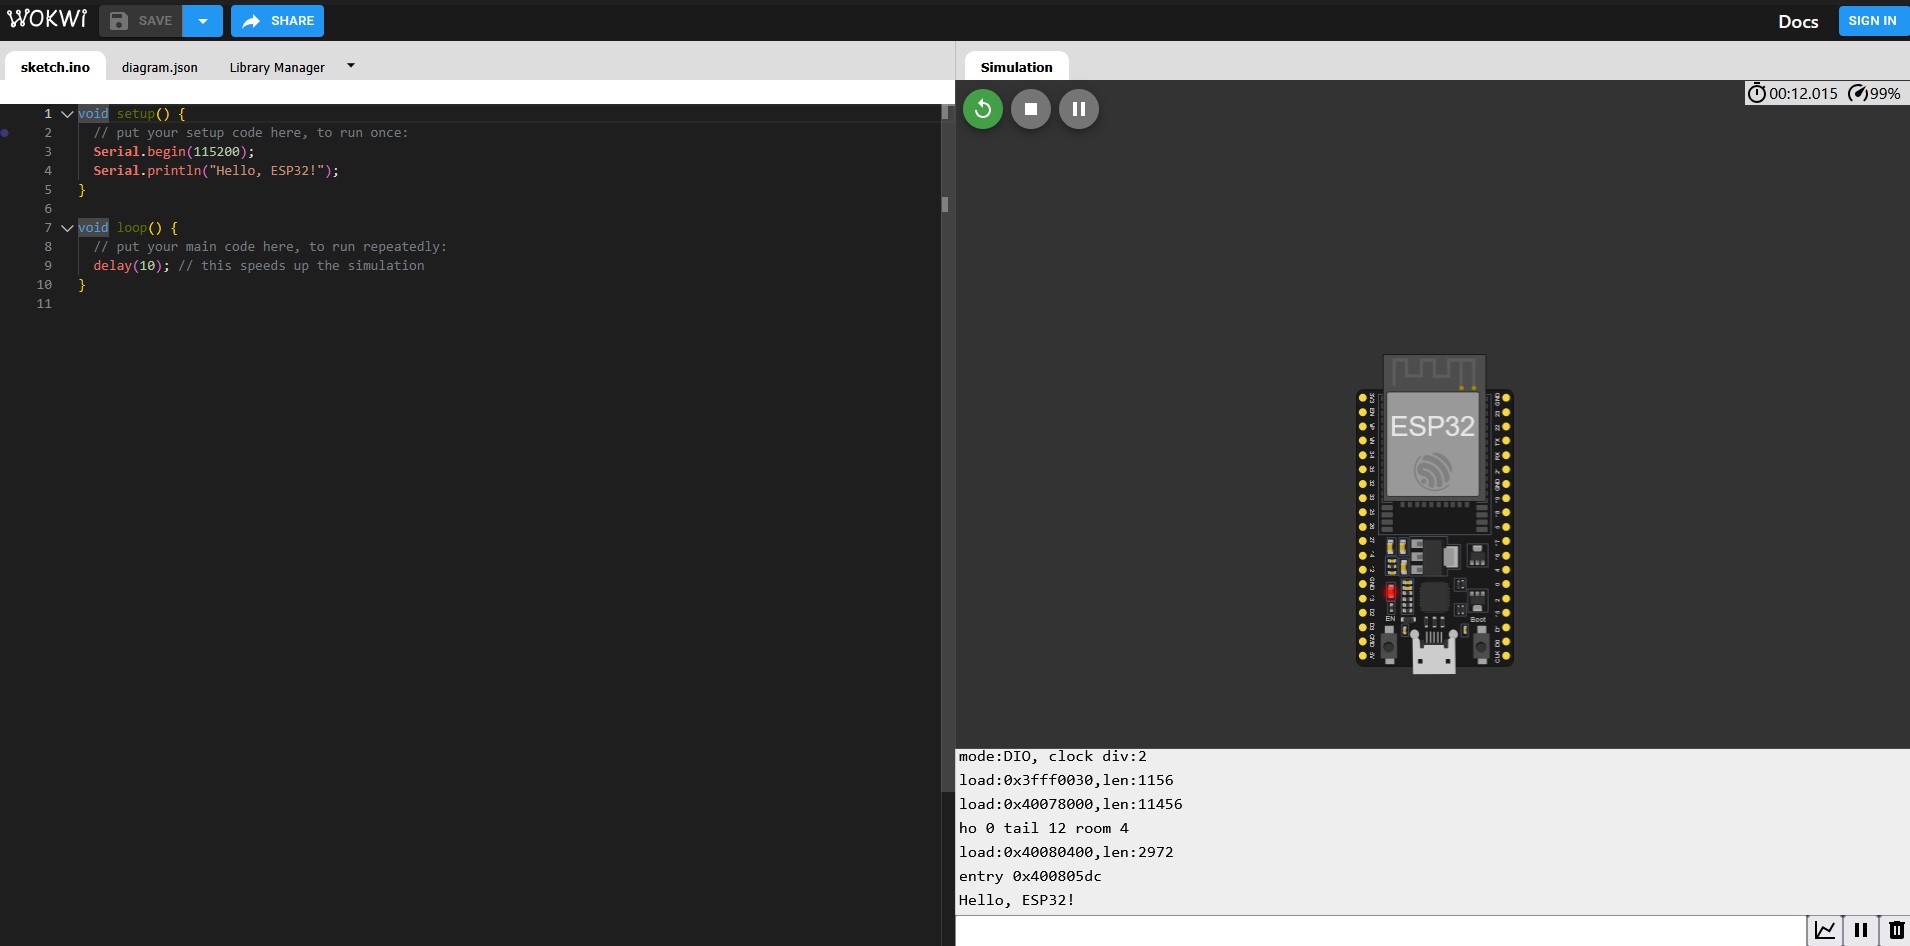Viewport: 1910px width, 946px height.
Task: Switch to the sketch.ino tab
Action: [55, 67]
